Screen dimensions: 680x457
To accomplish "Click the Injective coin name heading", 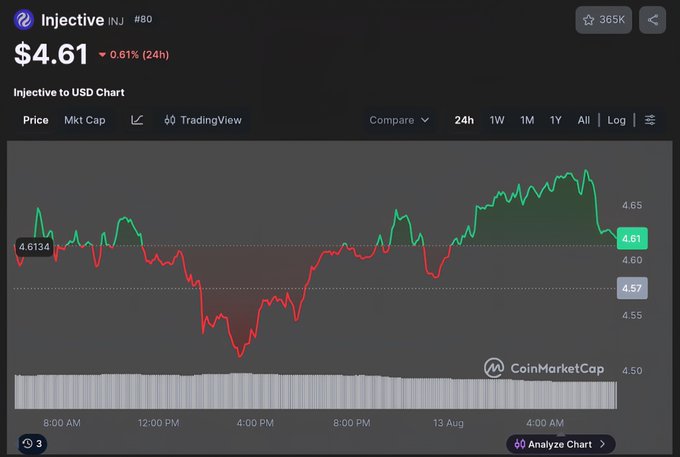I will [72, 20].
